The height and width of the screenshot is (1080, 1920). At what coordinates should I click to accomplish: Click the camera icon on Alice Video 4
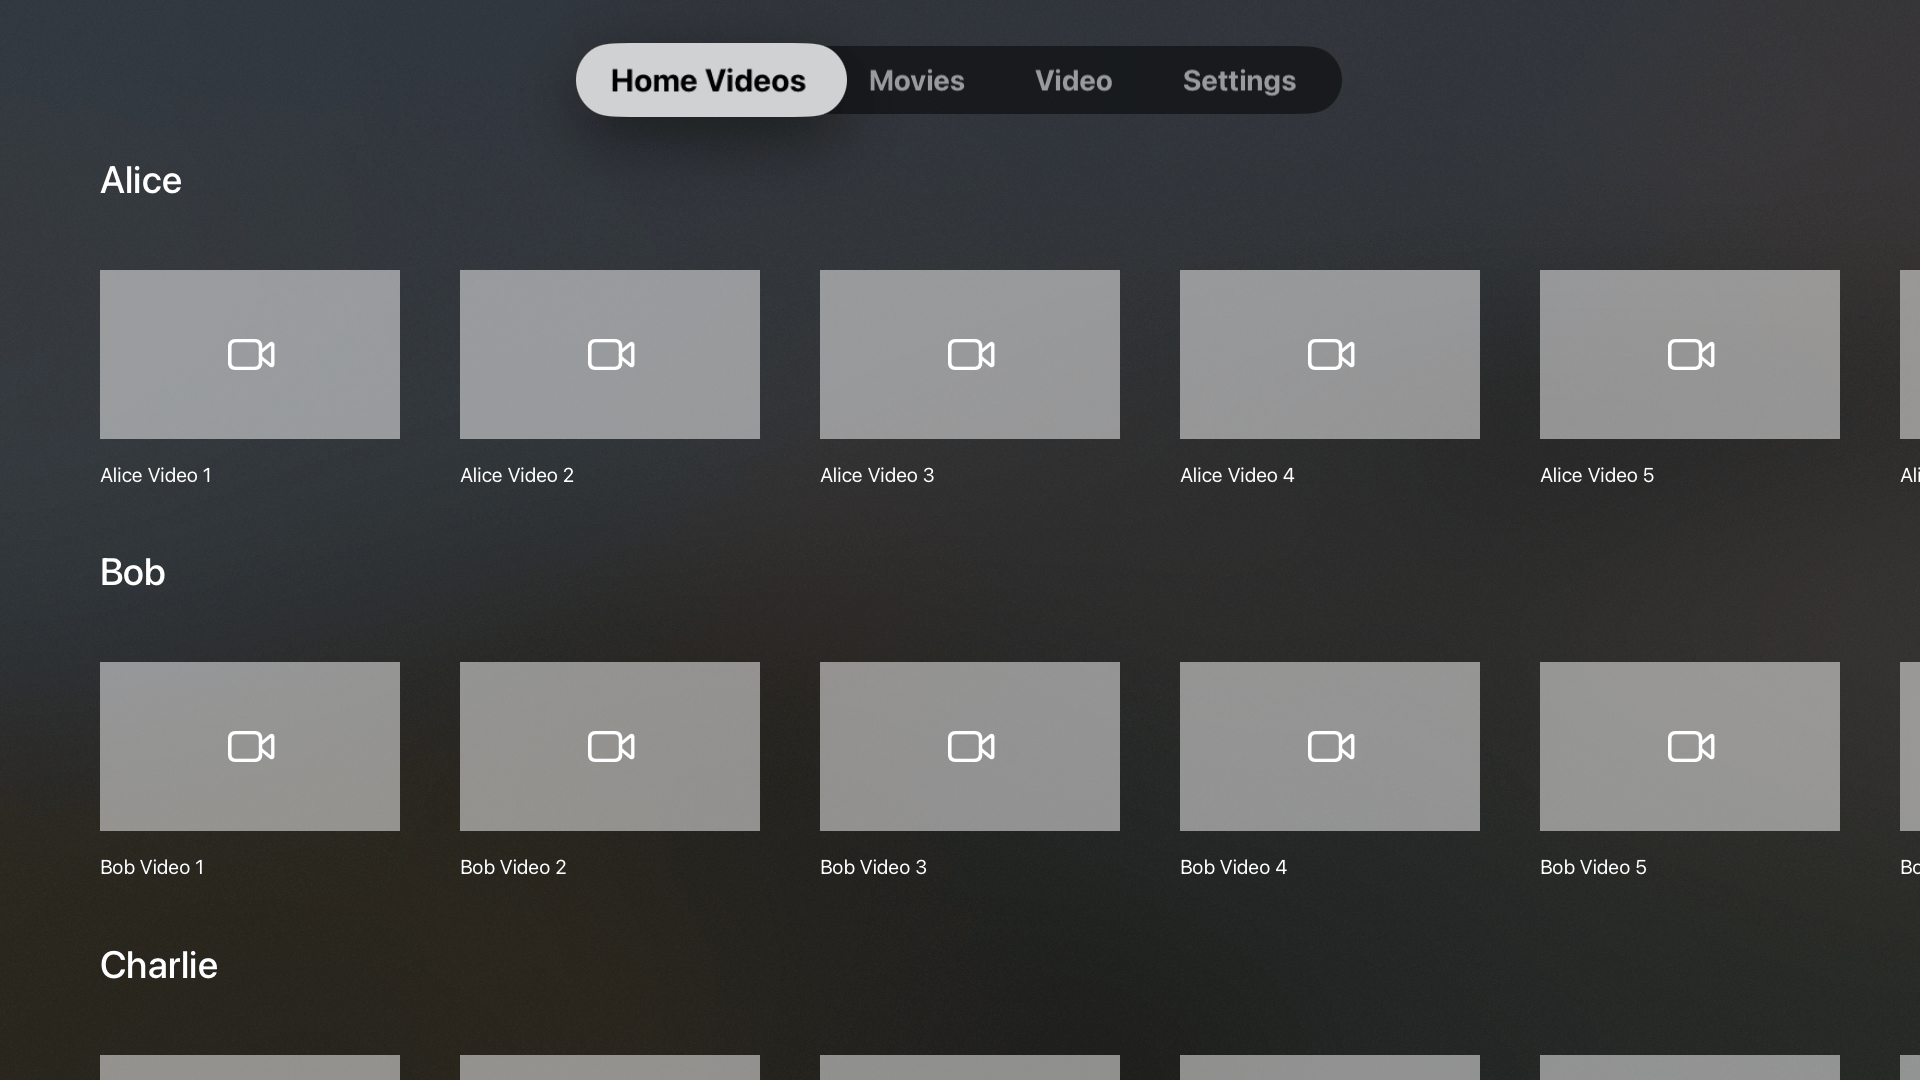(1329, 354)
